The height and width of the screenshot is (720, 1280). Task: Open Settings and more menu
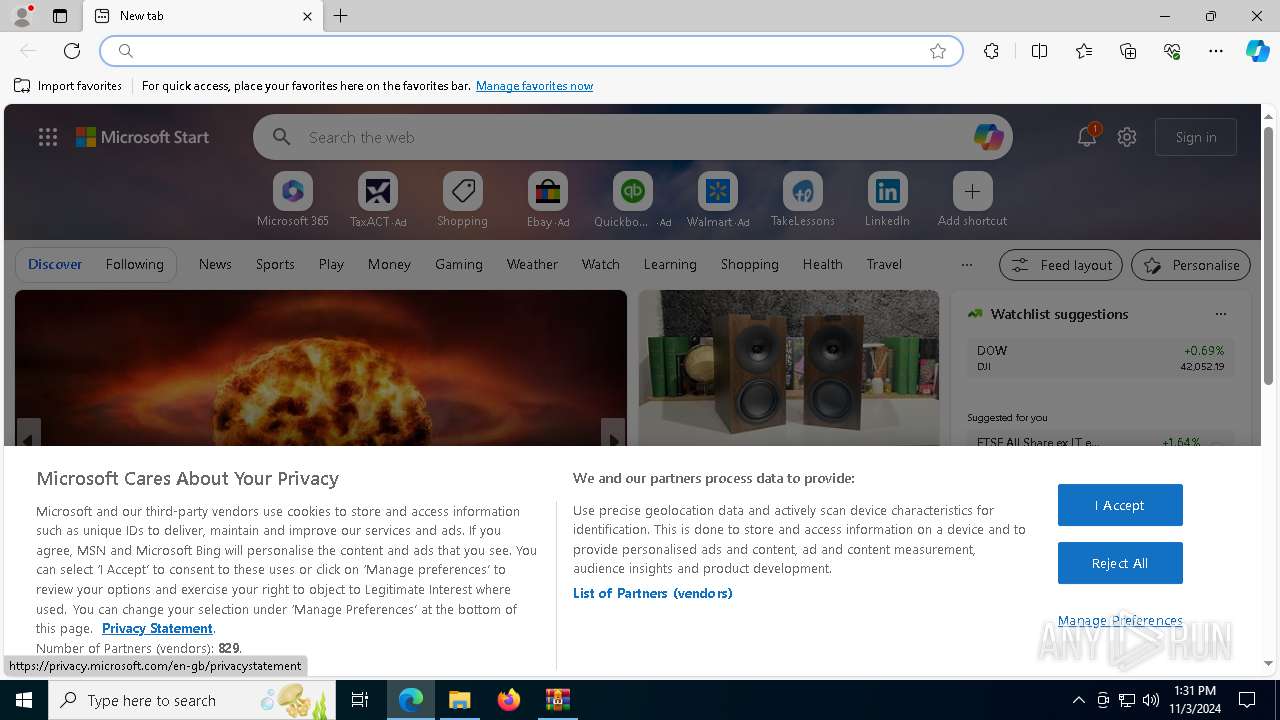pyautogui.click(x=1216, y=51)
